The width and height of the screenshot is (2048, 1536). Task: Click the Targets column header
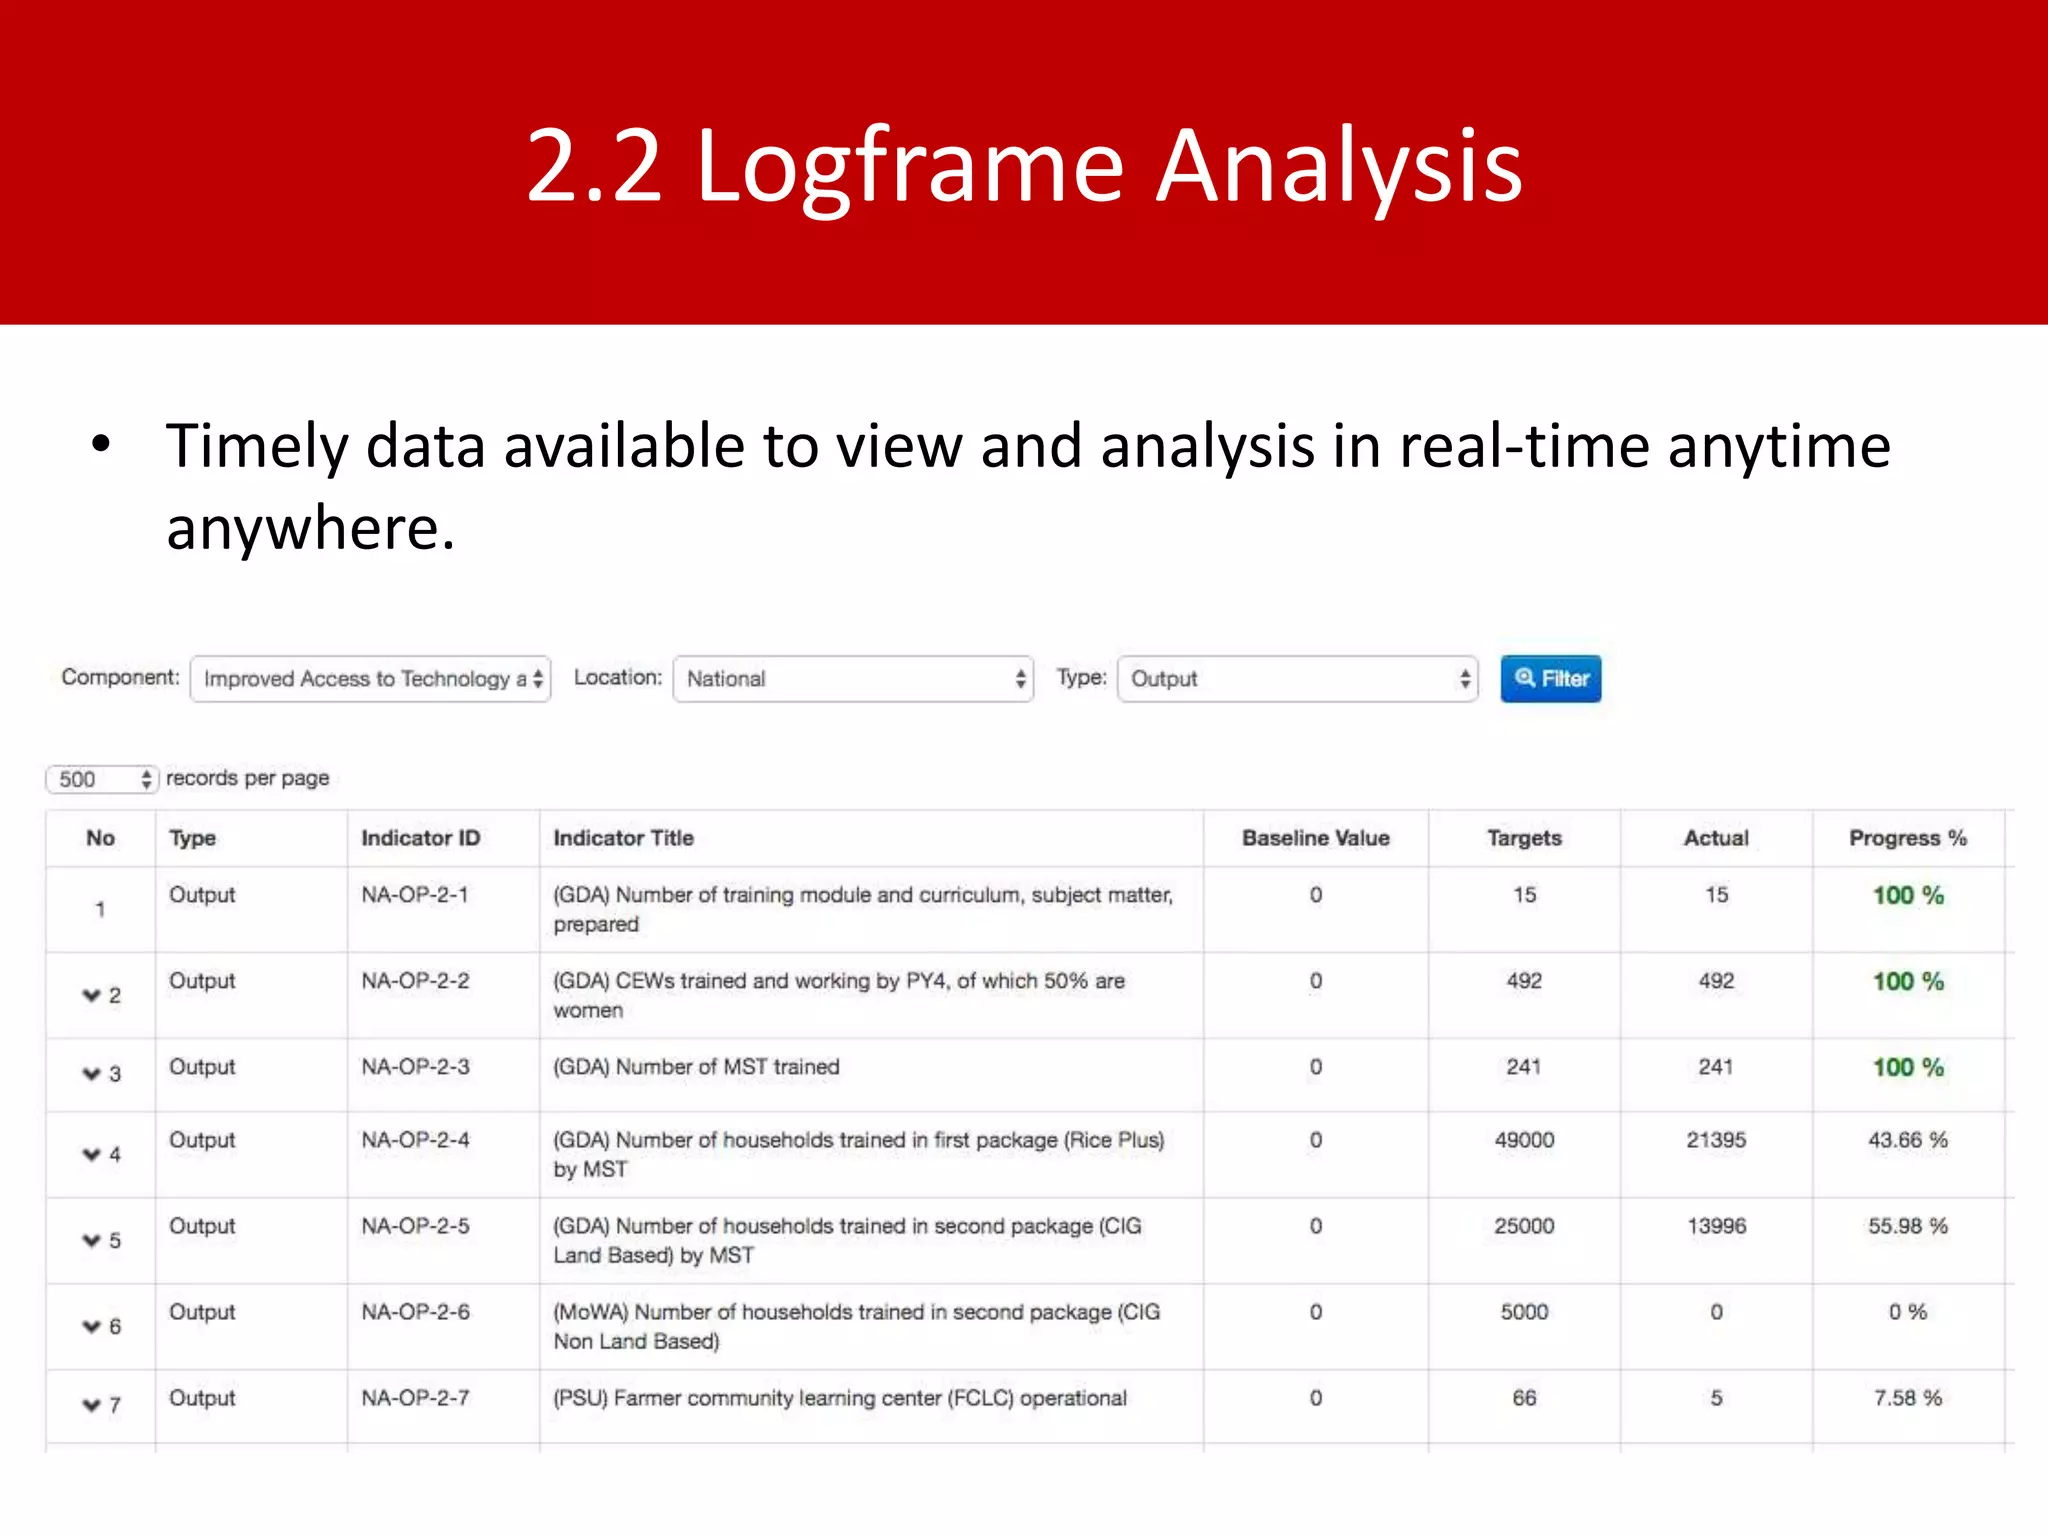pos(1523,838)
